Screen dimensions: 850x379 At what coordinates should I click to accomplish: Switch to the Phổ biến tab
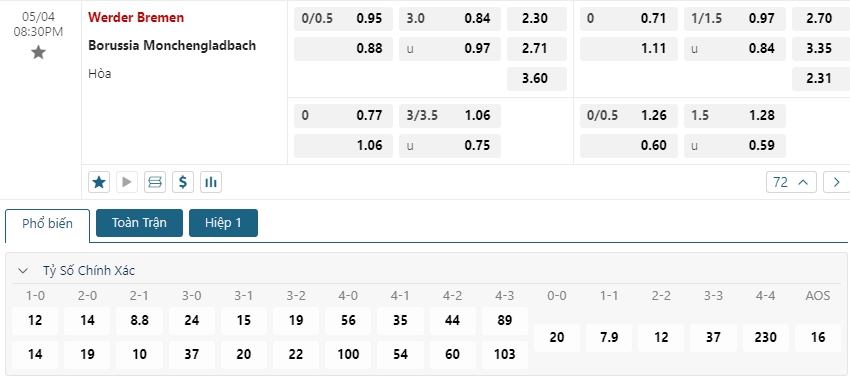[47, 223]
